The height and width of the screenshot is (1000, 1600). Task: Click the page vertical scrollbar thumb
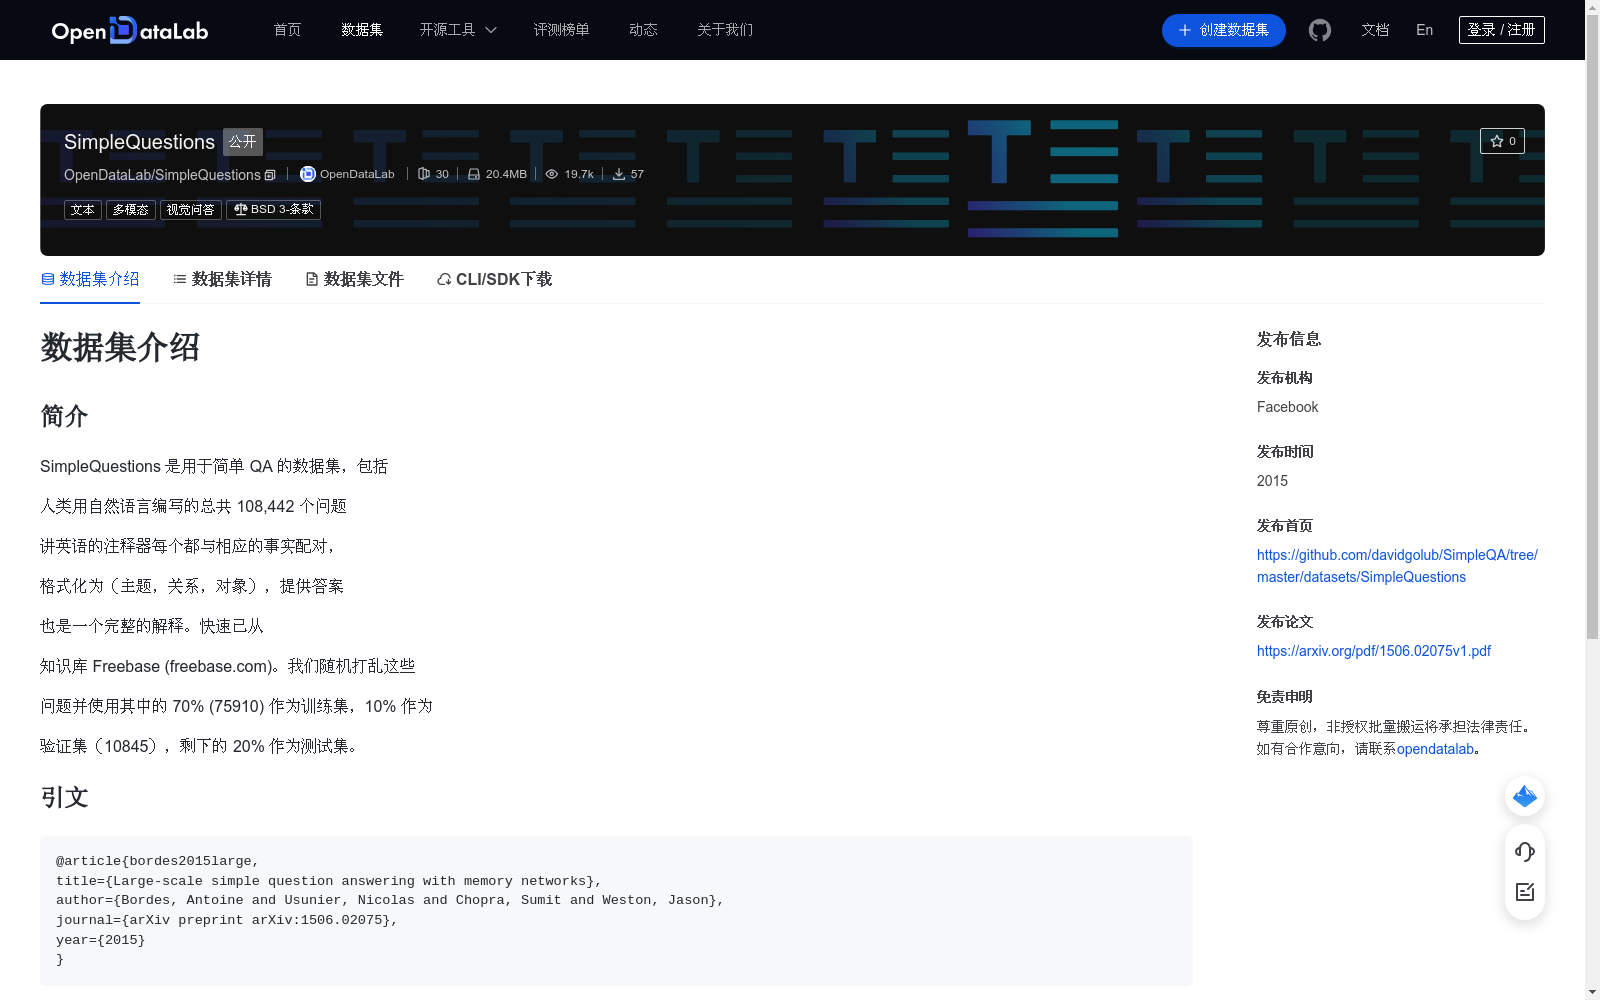[x=1592, y=325]
